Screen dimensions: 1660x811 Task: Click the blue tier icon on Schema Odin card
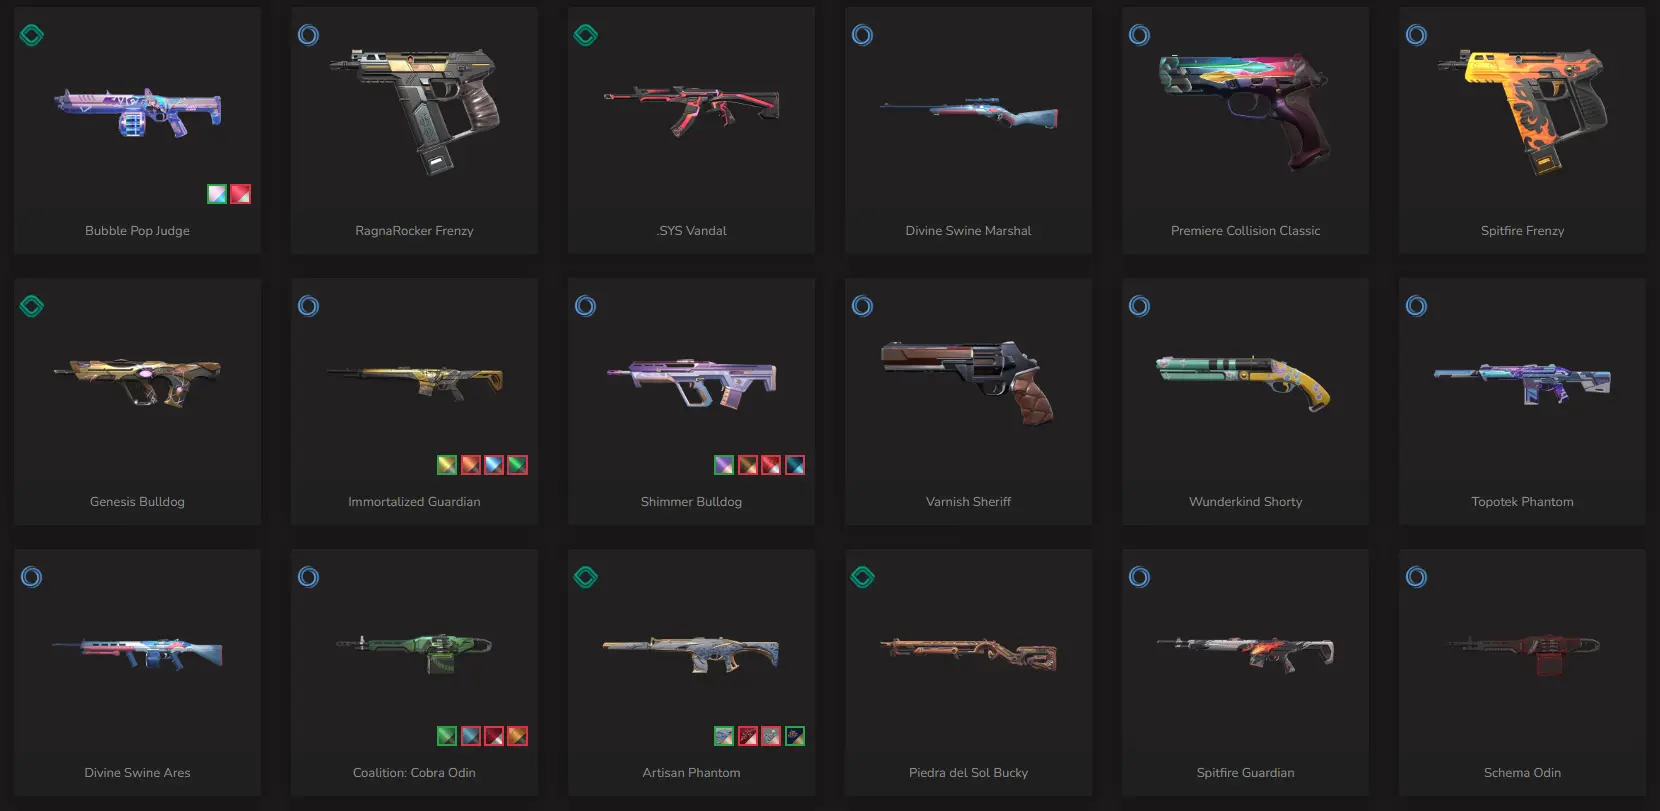coord(1416,577)
